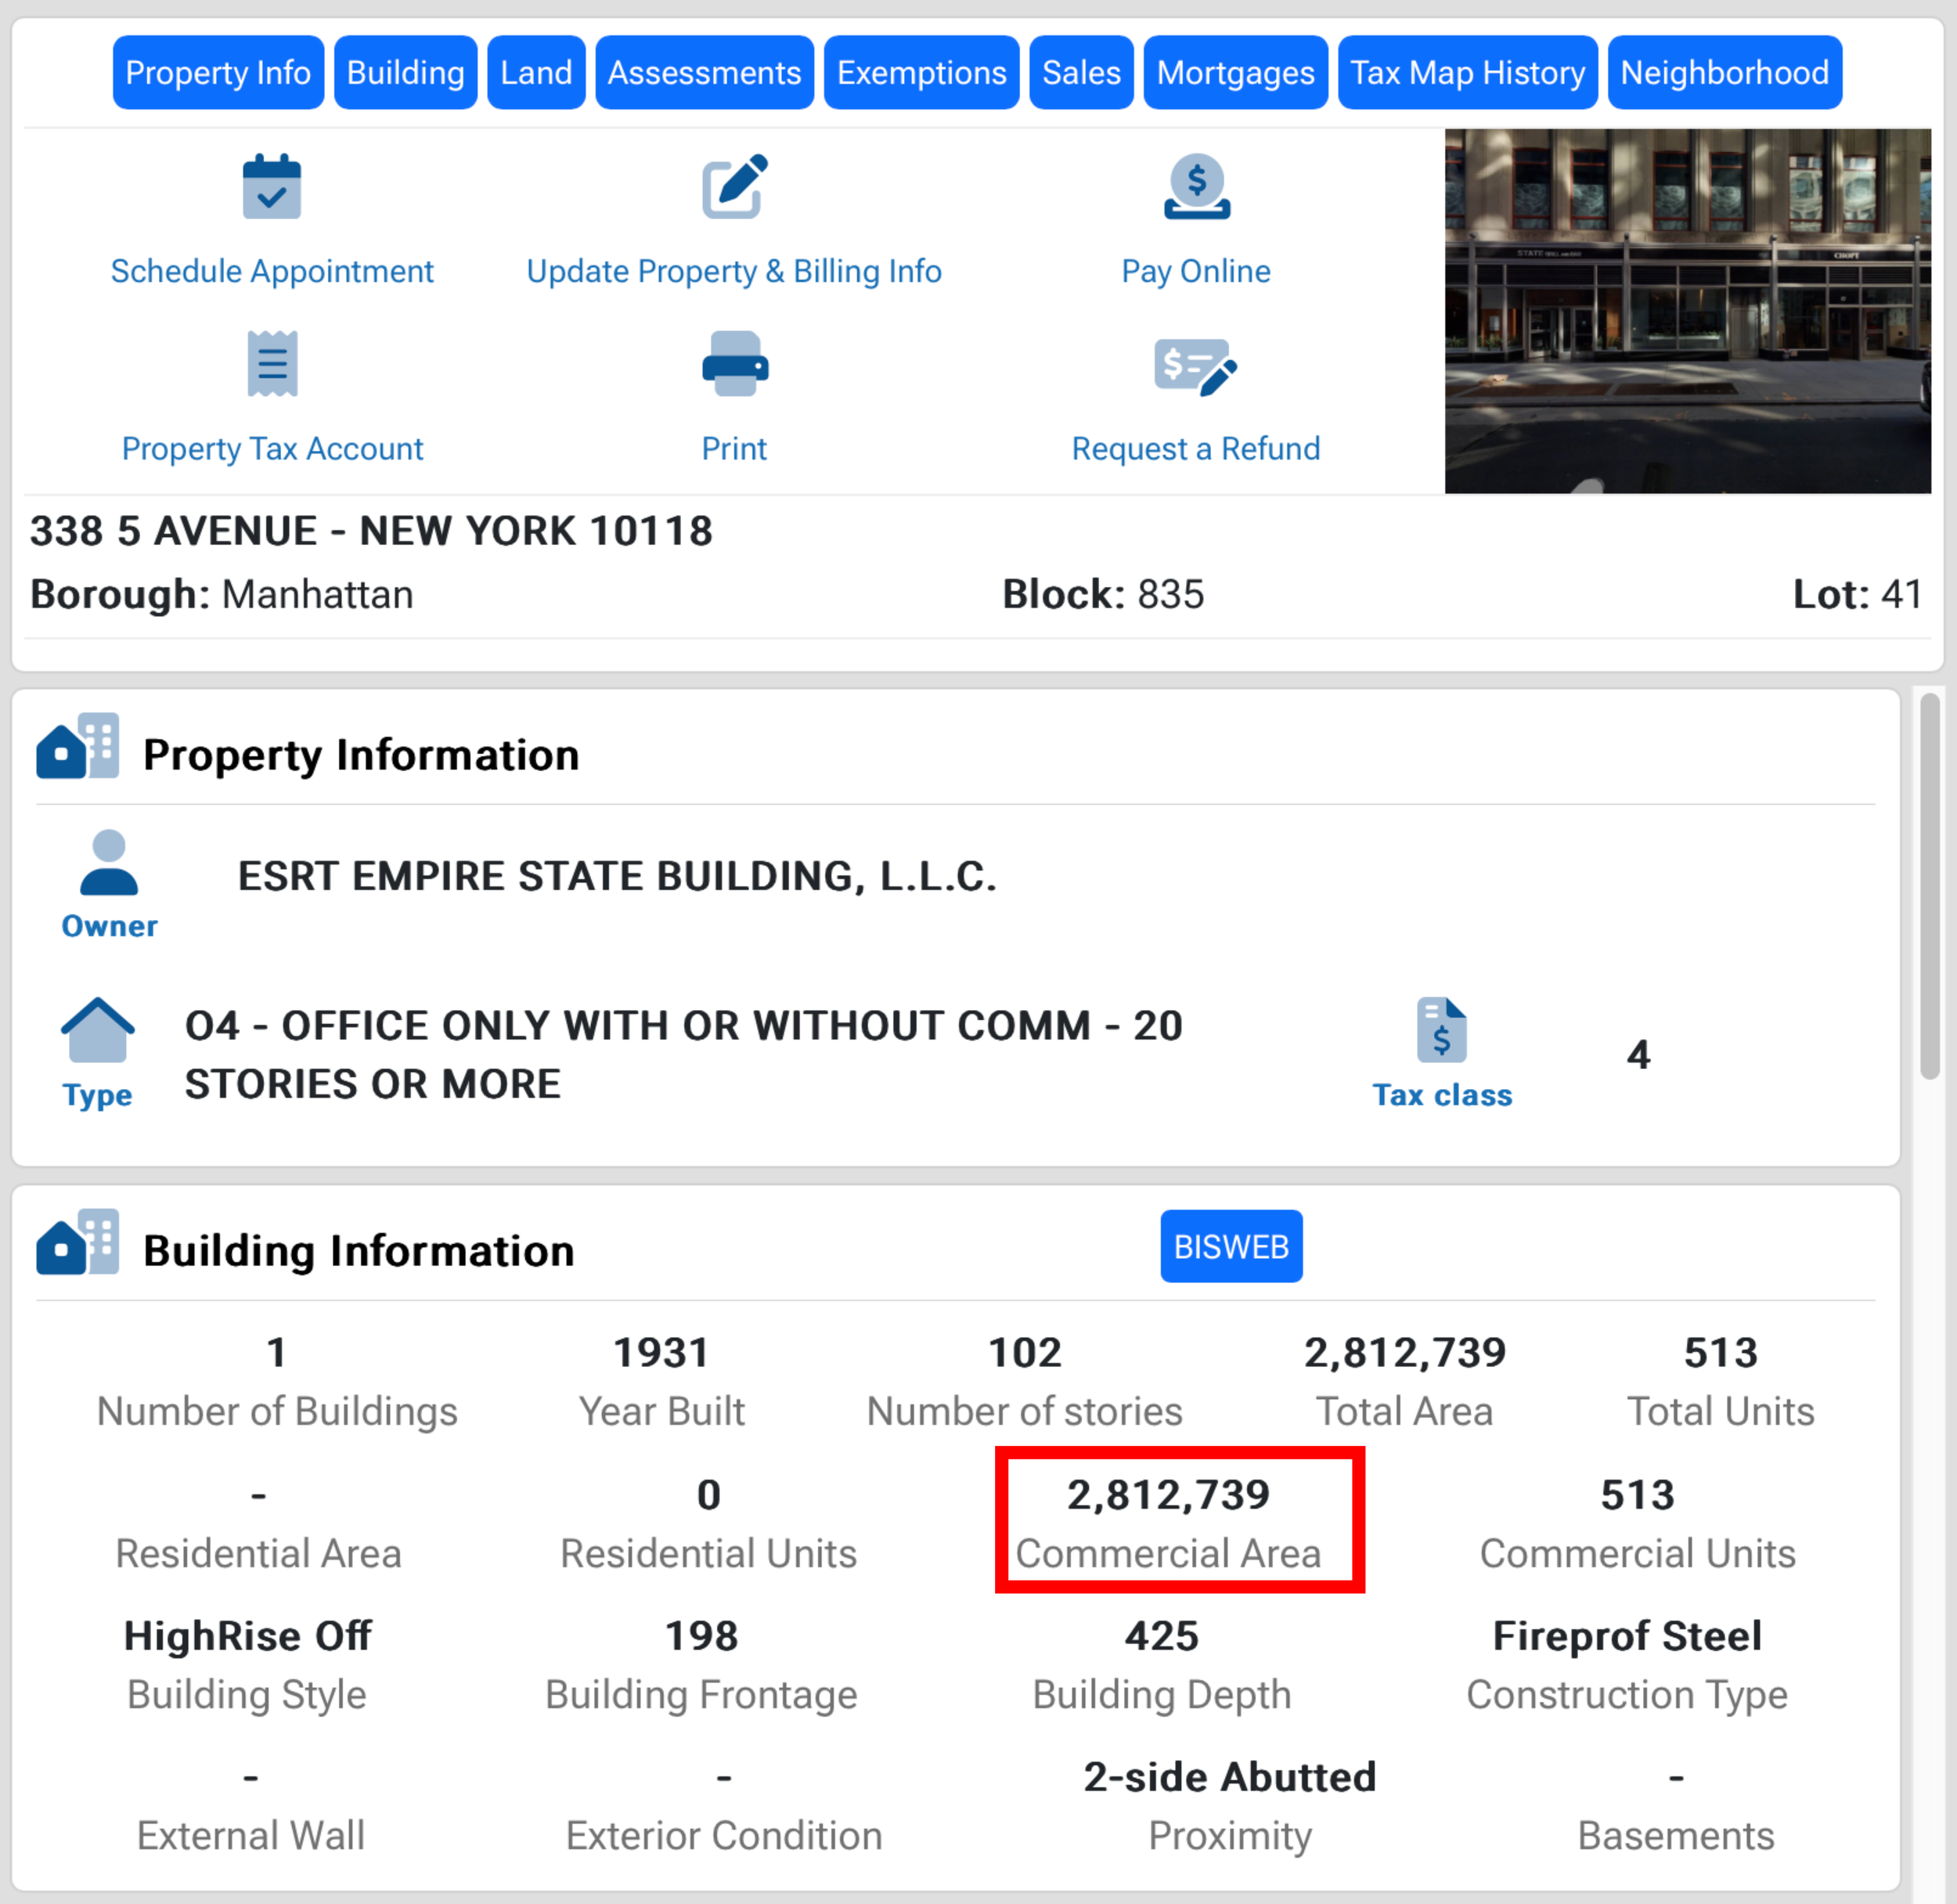
Task: Click the Building Information section icon
Action: [78, 1242]
